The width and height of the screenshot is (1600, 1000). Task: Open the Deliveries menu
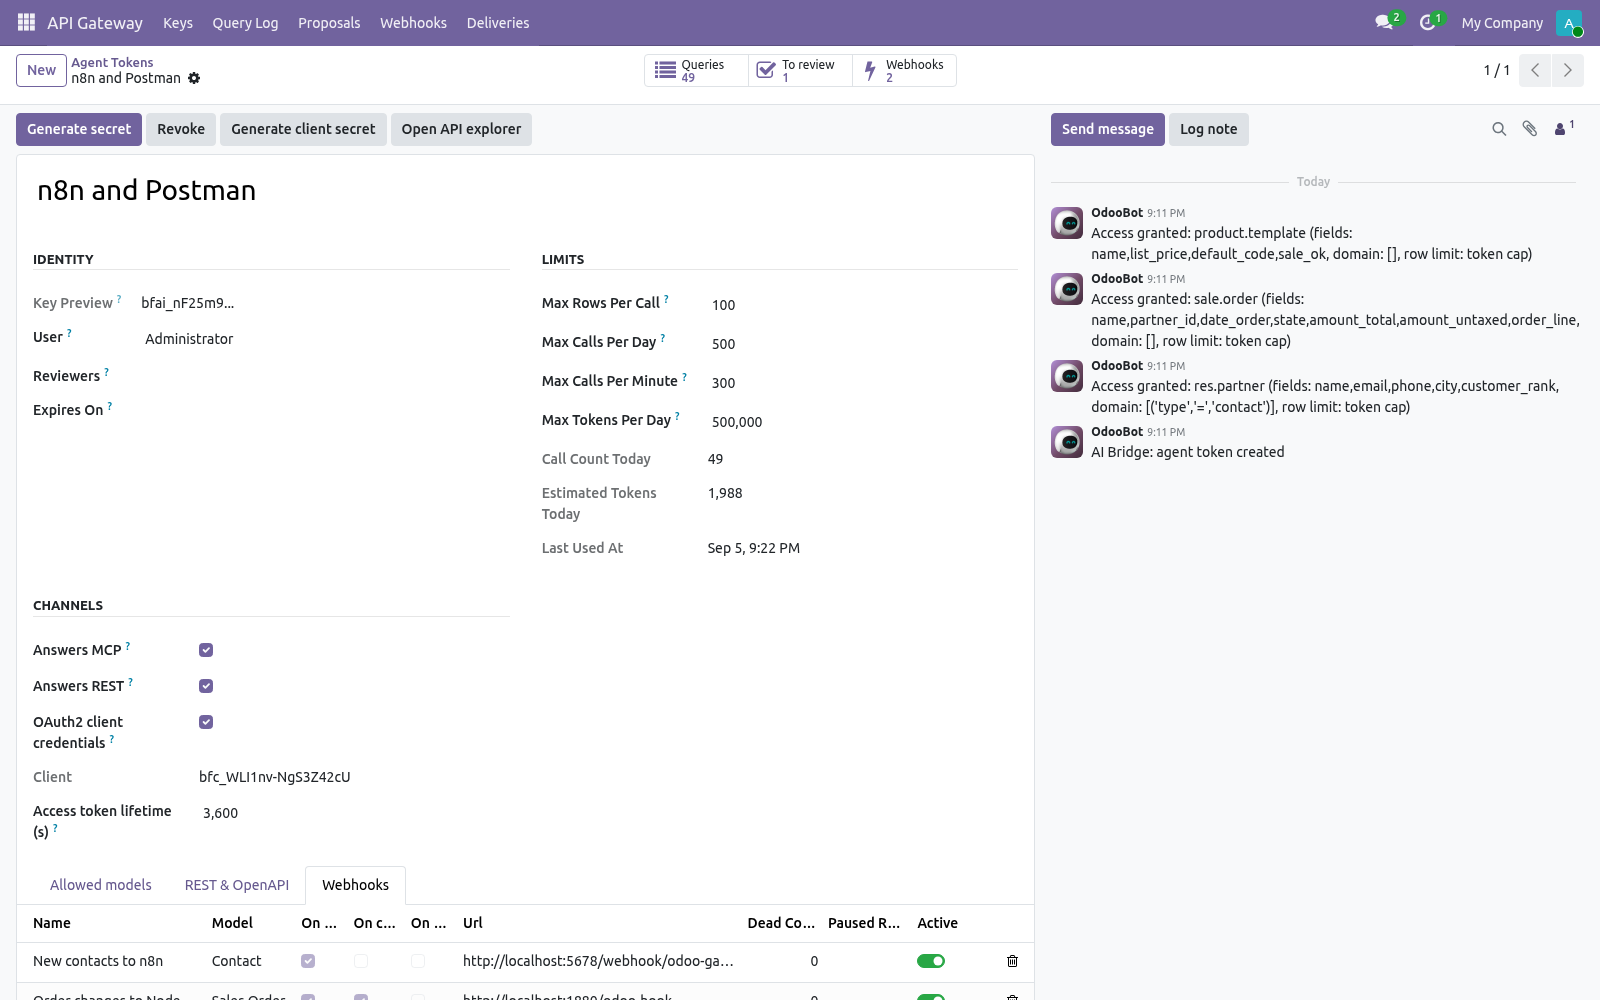click(498, 22)
